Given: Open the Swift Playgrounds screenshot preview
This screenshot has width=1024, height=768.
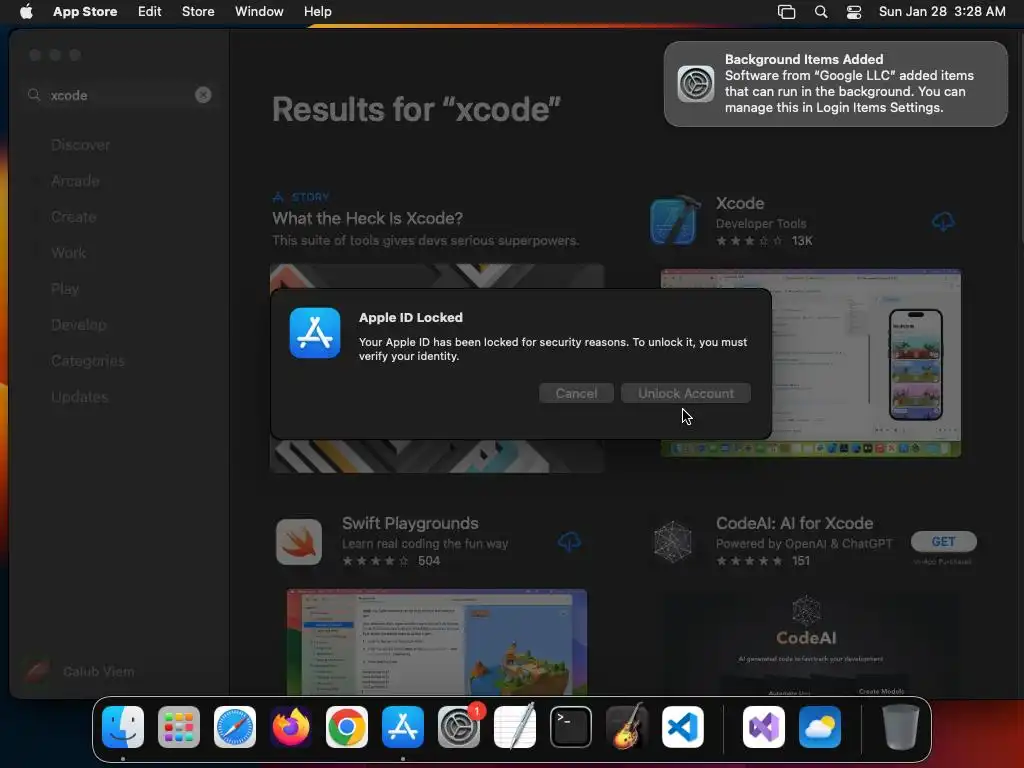Looking at the screenshot, I should [x=436, y=642].
